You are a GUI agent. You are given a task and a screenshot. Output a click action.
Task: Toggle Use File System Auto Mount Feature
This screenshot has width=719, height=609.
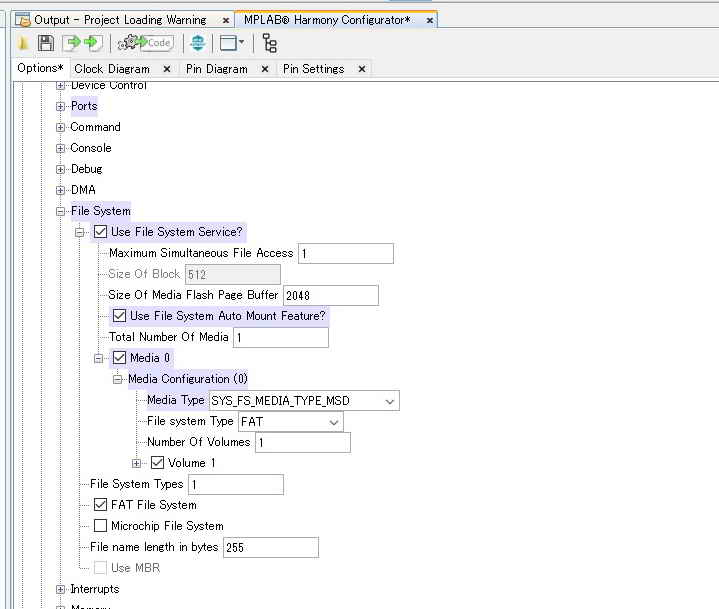click(x=119, y=316)
